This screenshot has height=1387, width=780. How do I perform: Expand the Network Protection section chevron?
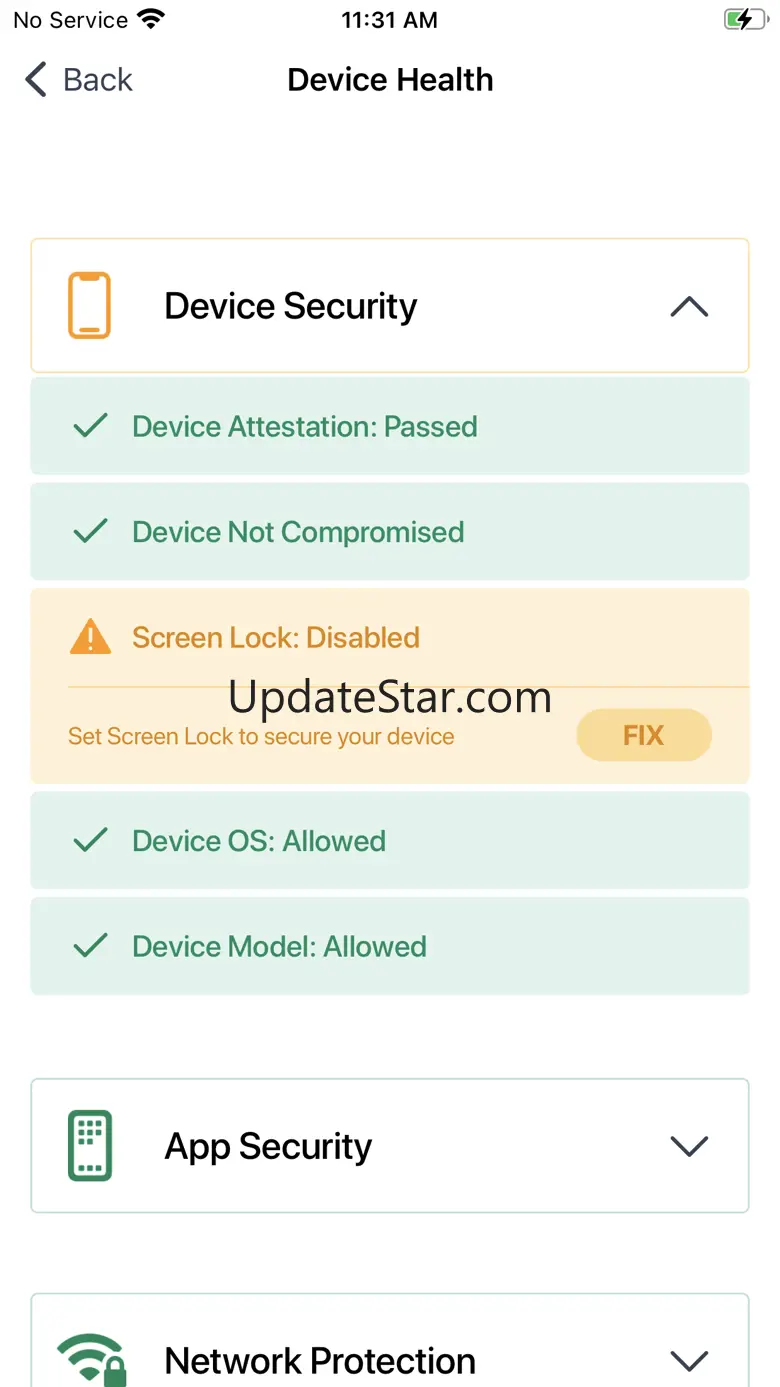[688, 1360]
